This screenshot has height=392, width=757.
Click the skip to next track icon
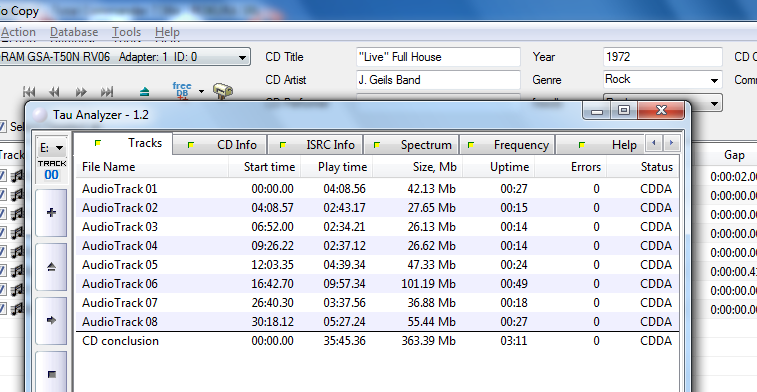[x=107, y=91]
